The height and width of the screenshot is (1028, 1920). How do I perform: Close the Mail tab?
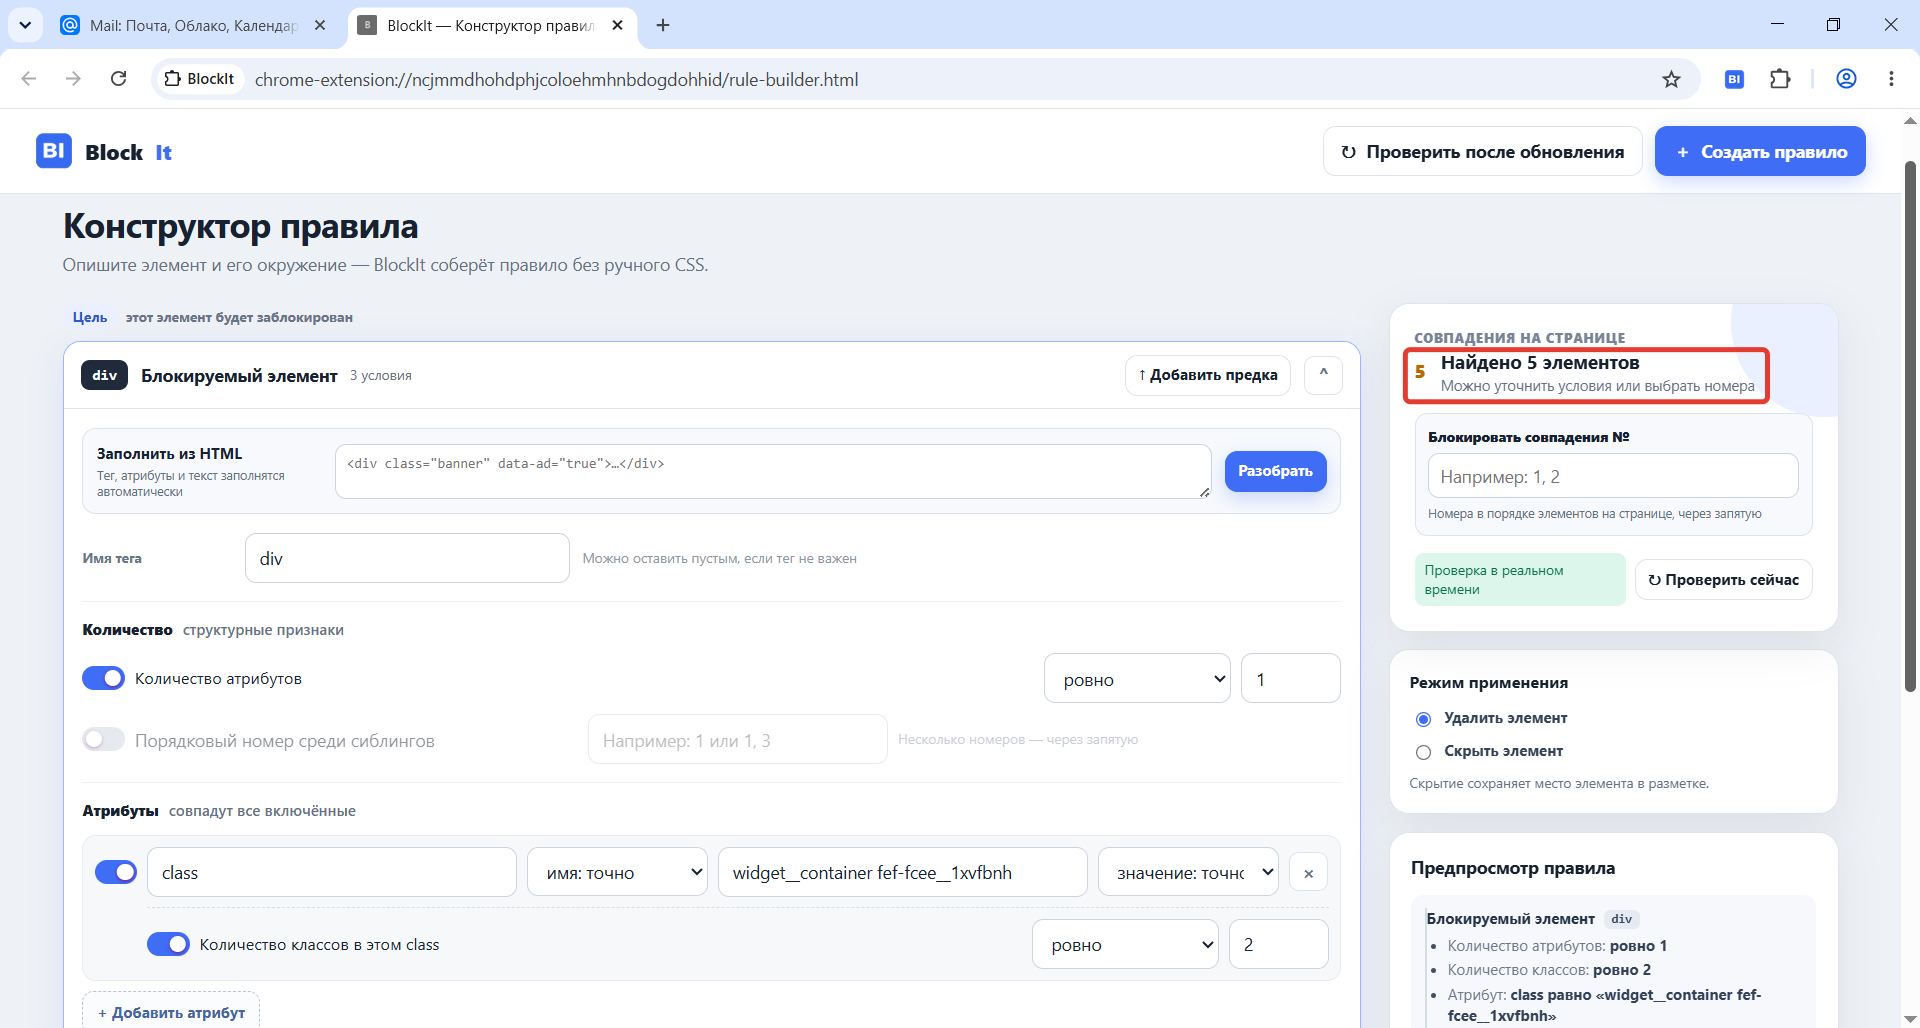(x=320, y=25)
